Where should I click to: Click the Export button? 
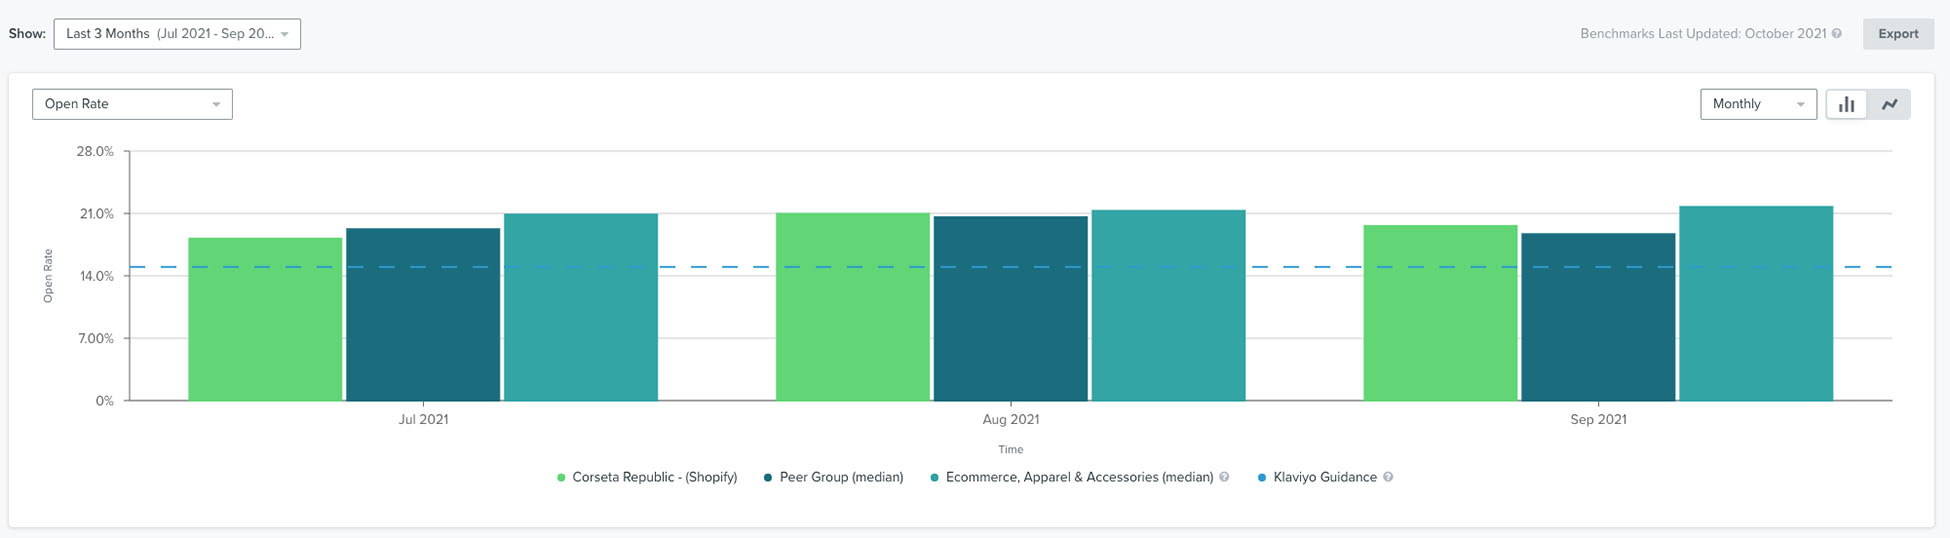1897,34
